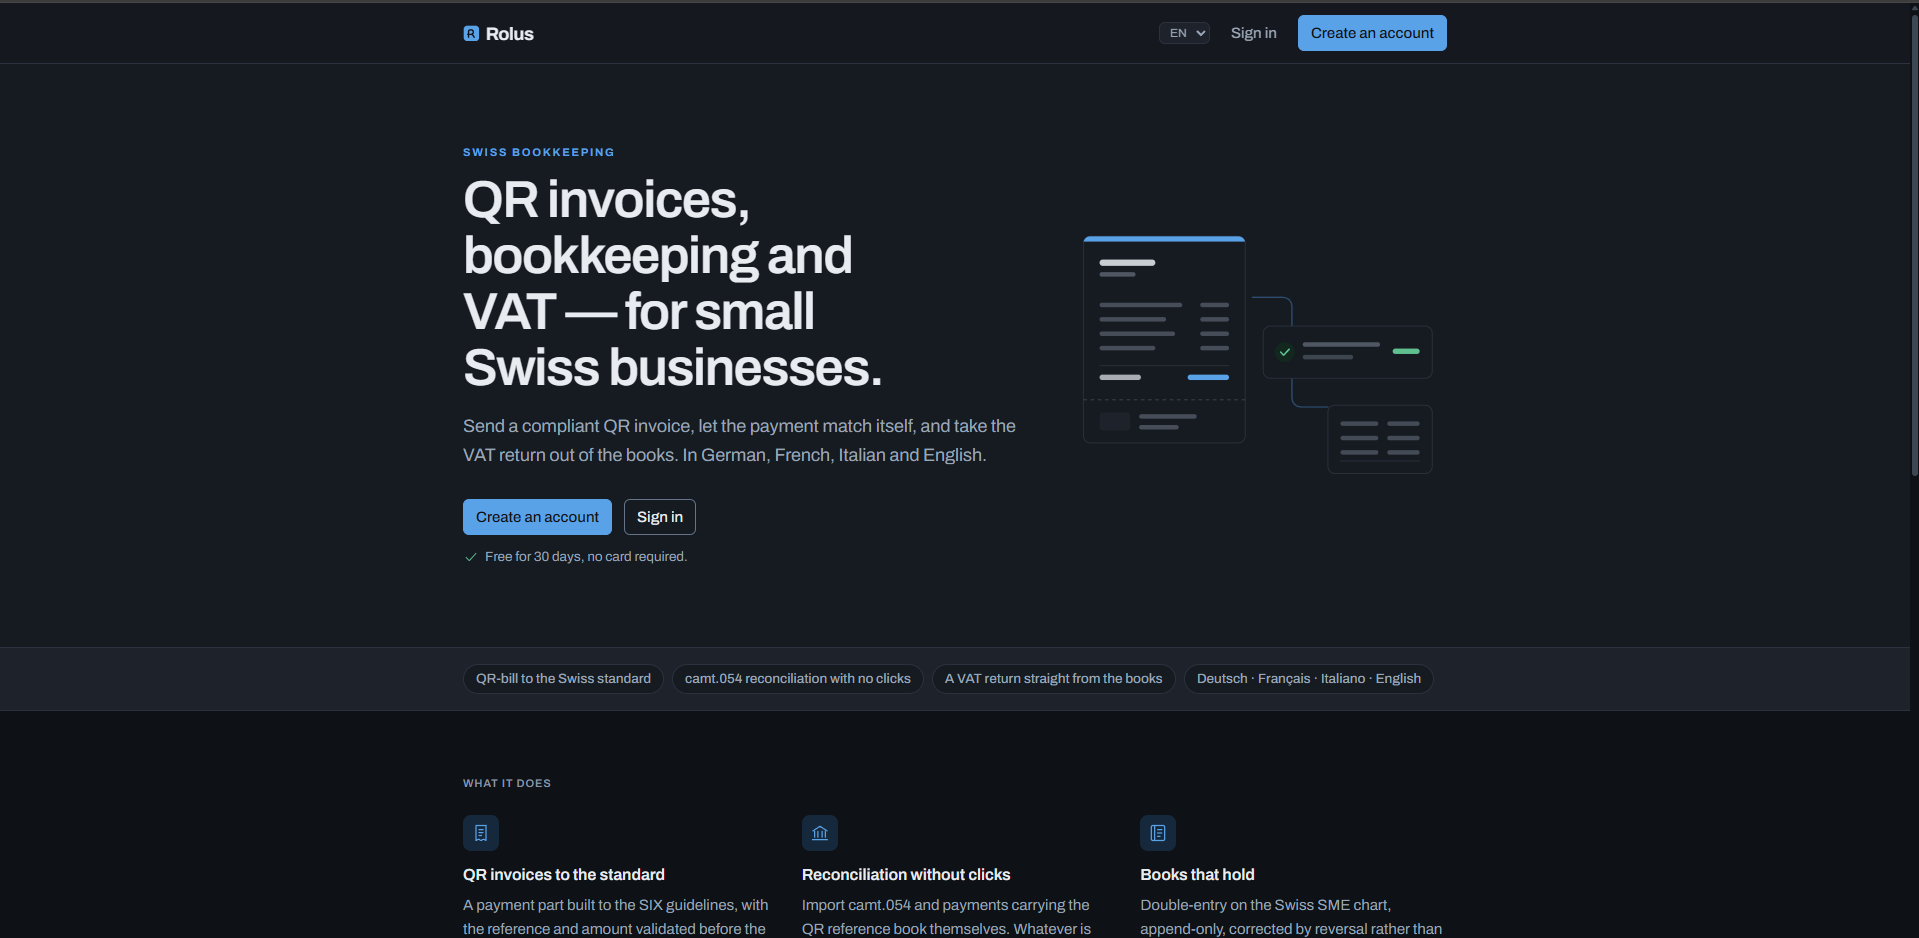This screenshot has height=938, width=1919.
Task: Click the green checkmark beside free trial note
Action: point(471,557)
